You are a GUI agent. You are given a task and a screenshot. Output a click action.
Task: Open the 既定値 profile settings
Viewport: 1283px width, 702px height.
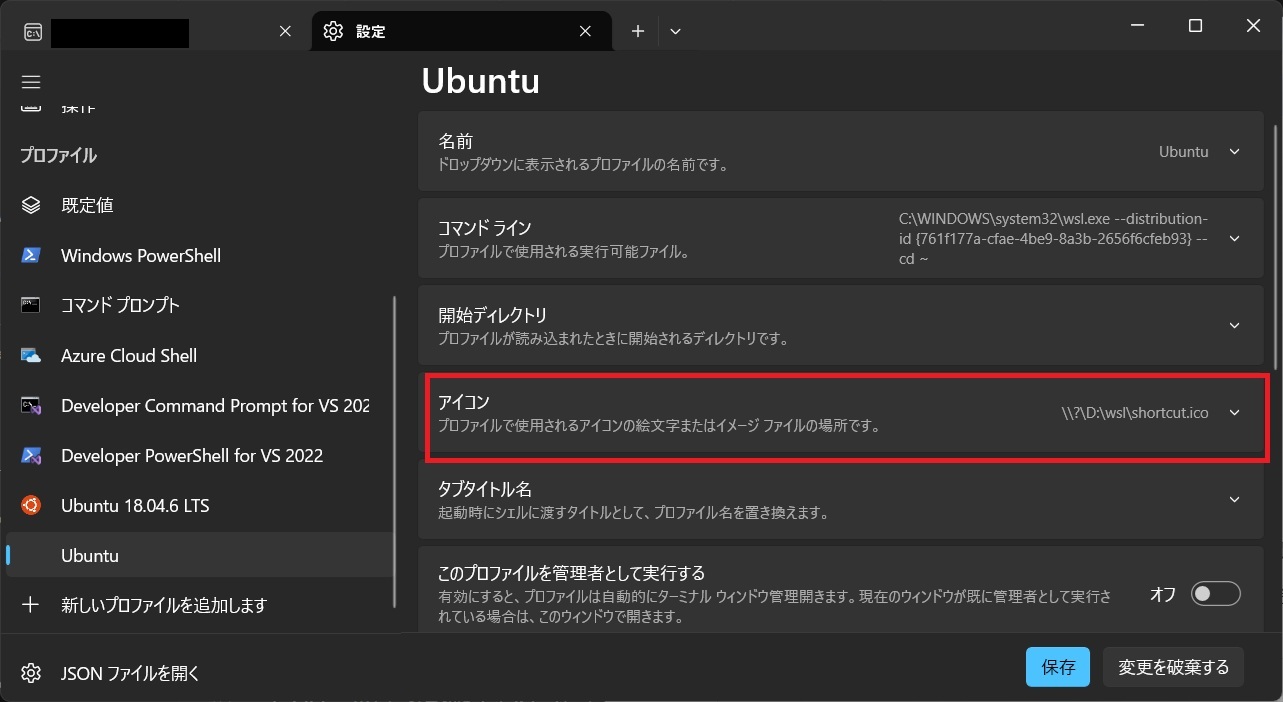coord(200,205)
